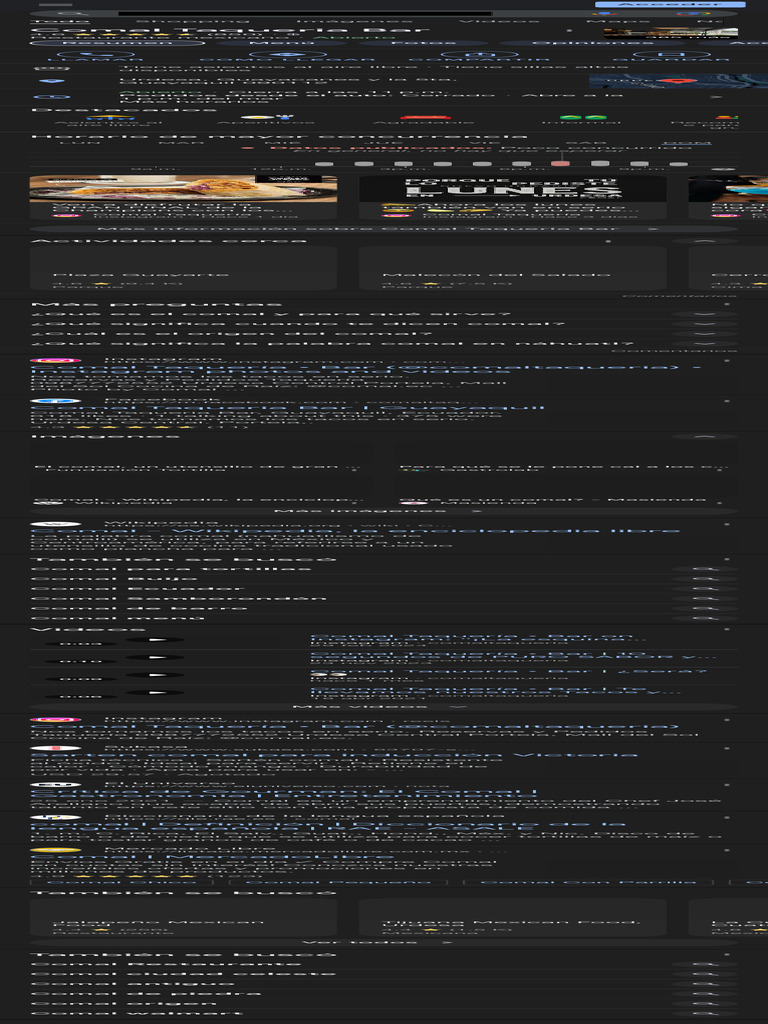The width and height of the screenshot is (768, 1024).
Task: Open the Facebook favicon on Guayaquil result
Action: tap(56, 400)
